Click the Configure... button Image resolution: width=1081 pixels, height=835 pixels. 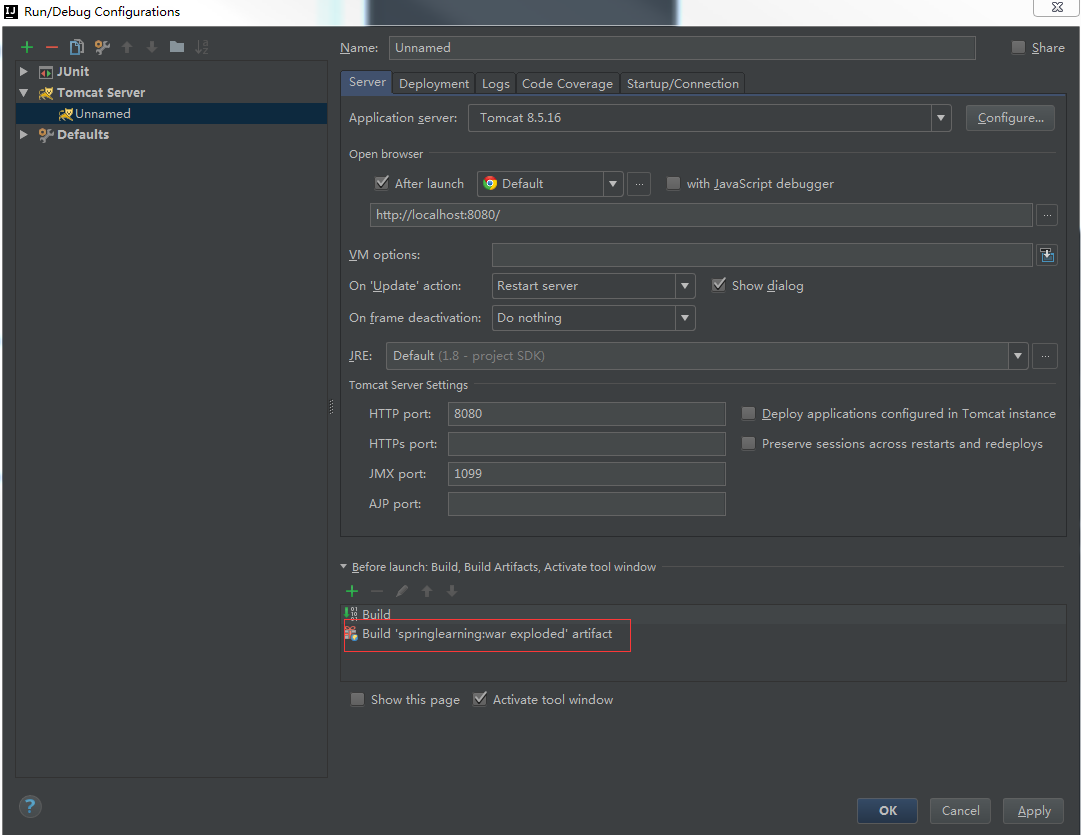(x=1010, y=118)
